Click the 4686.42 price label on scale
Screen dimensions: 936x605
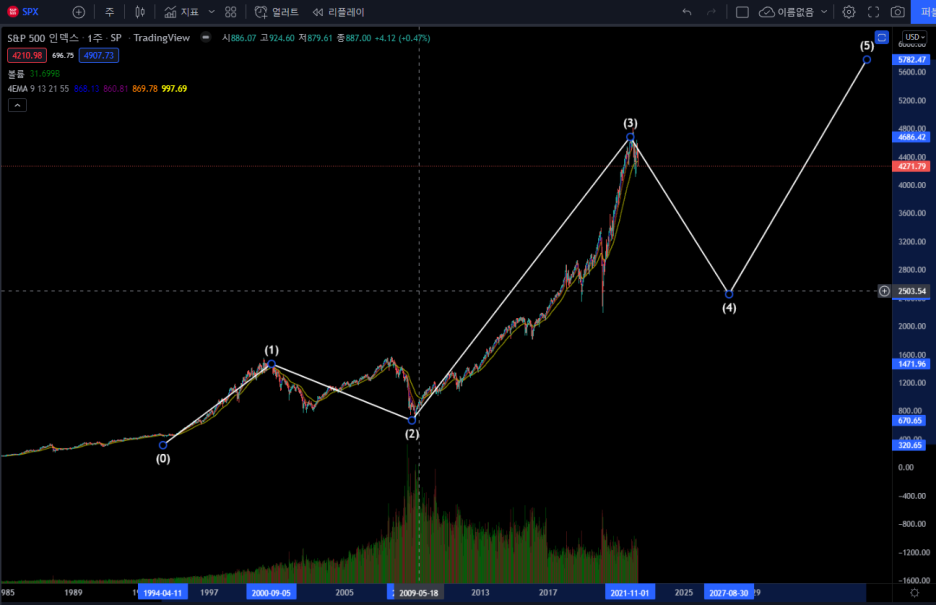click(x=911, y=137)
